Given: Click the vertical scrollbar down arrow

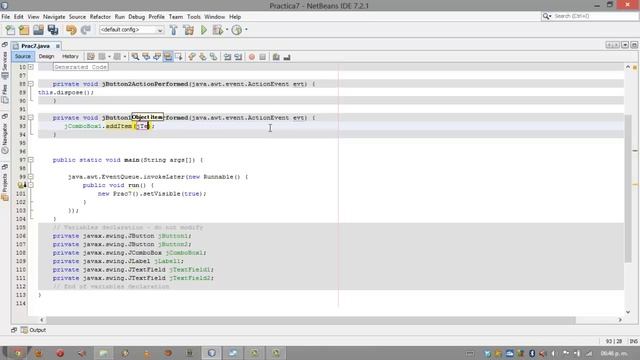Looking at the screenshot, I should [628, 312].
